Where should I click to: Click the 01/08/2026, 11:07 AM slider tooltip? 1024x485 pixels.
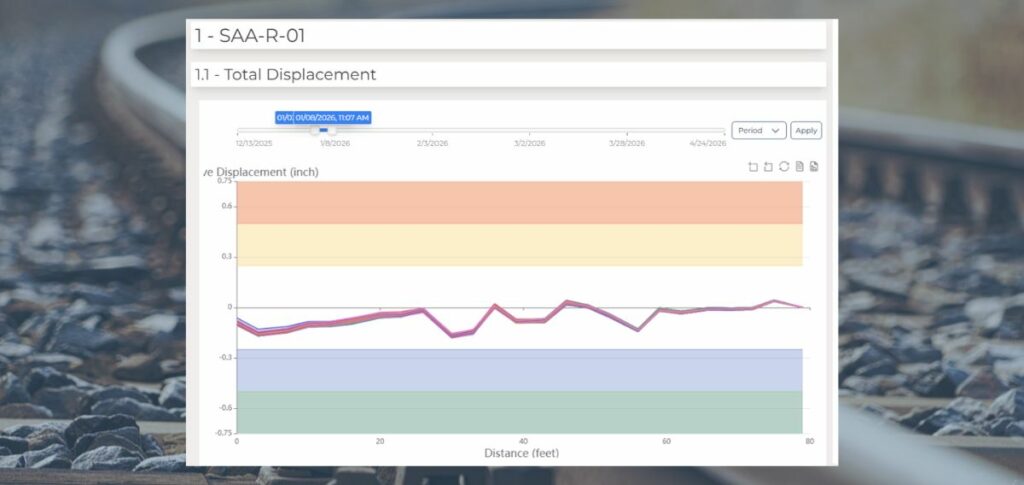click(x=332, y=117)
